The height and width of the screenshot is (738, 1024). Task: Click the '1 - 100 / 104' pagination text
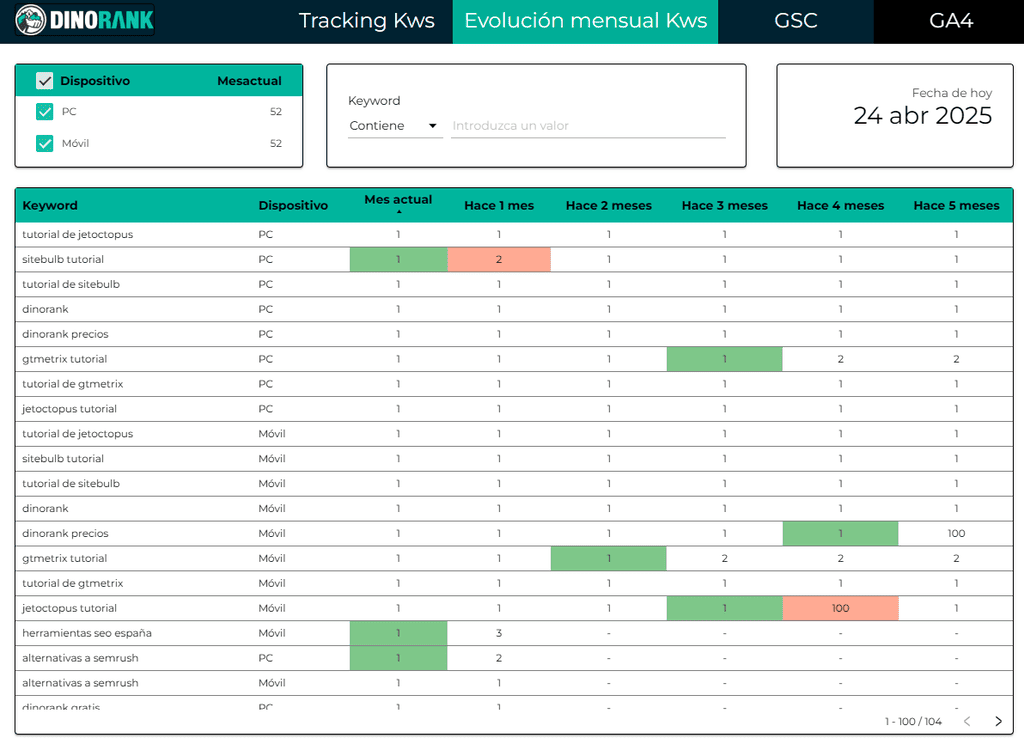pos(913,721)
